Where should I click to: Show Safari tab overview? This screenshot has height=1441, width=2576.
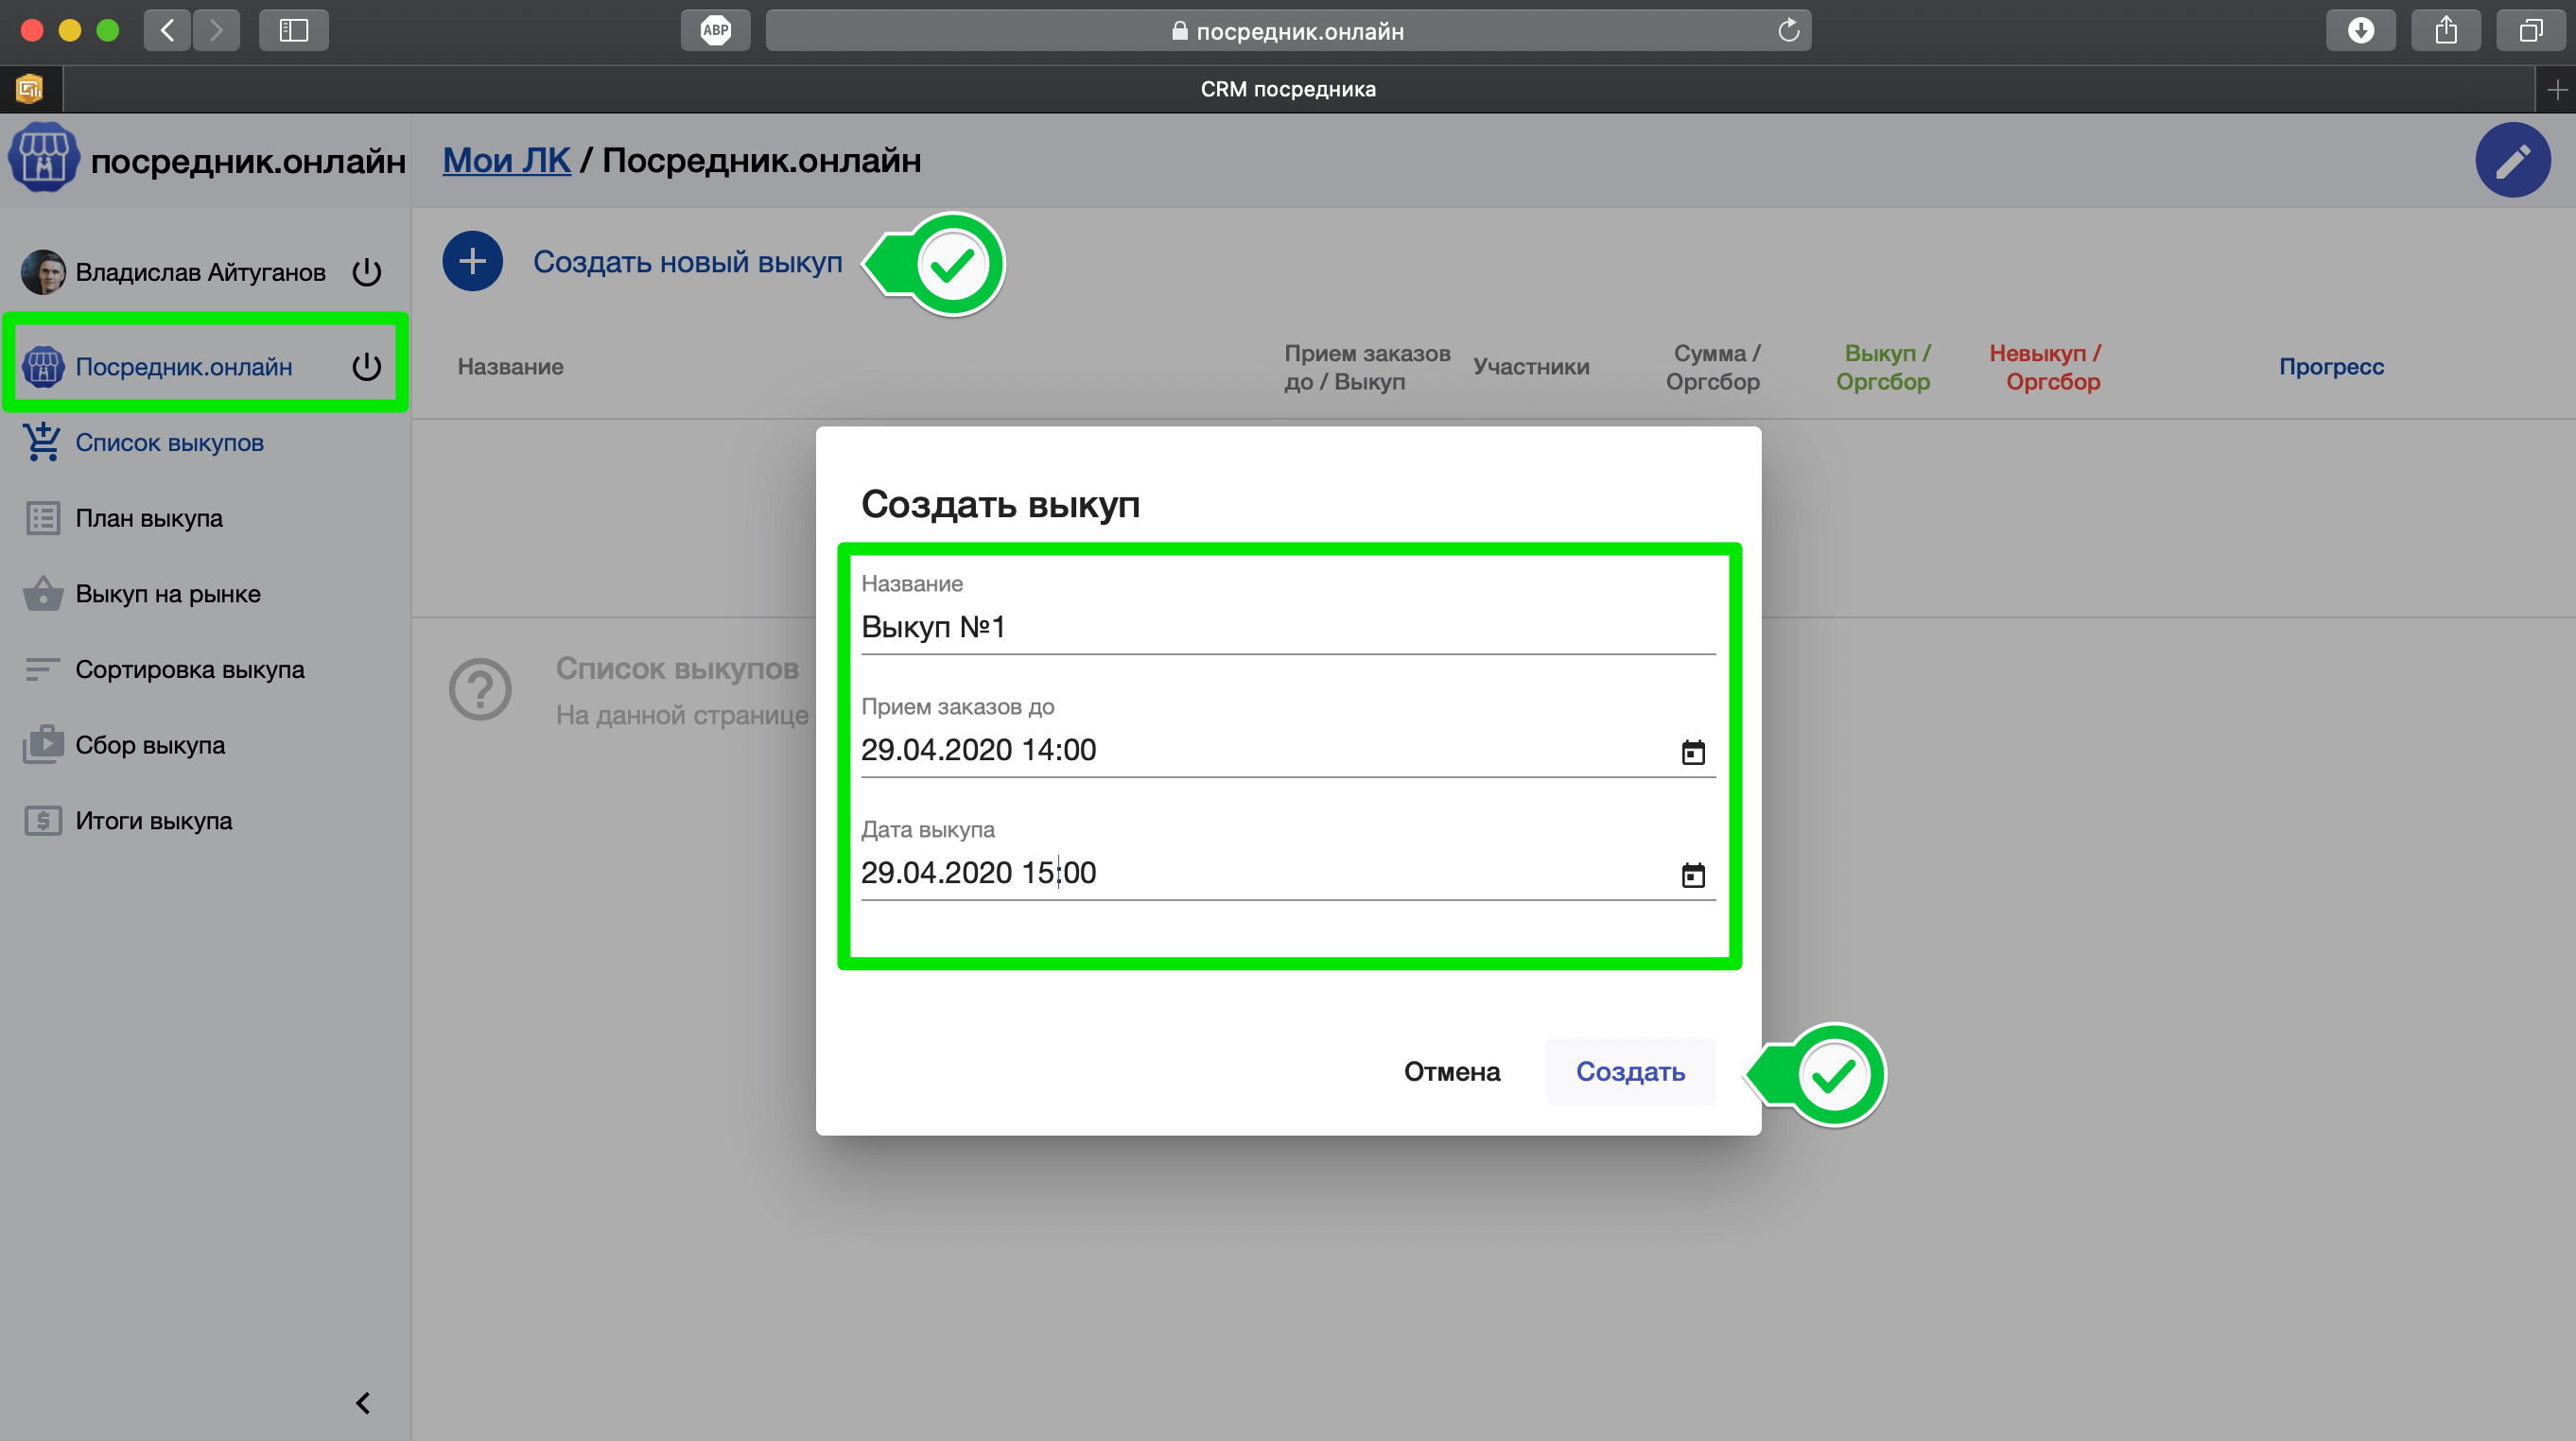tap(2531, 30)
